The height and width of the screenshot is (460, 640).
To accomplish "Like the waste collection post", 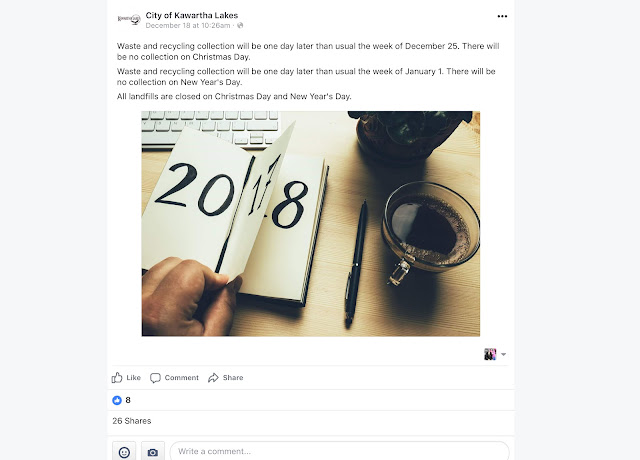I will point(126,378).
